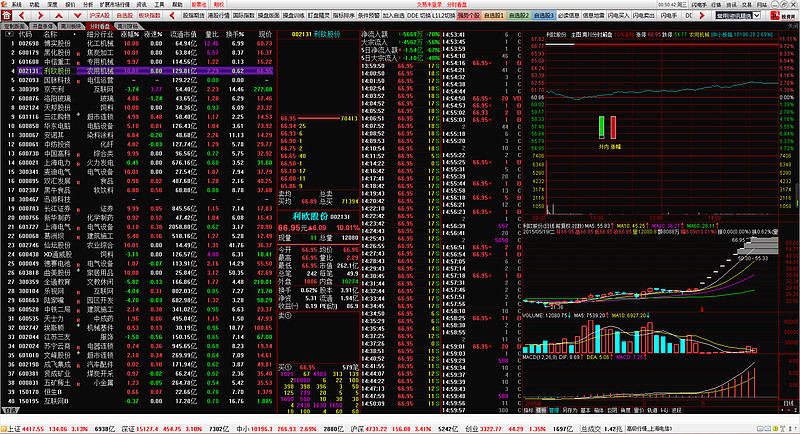This screenshot has width=800, height=434.
Task: Click the 上证 index in the status bar
Action: pyautogui.click(x=12, y=429)
